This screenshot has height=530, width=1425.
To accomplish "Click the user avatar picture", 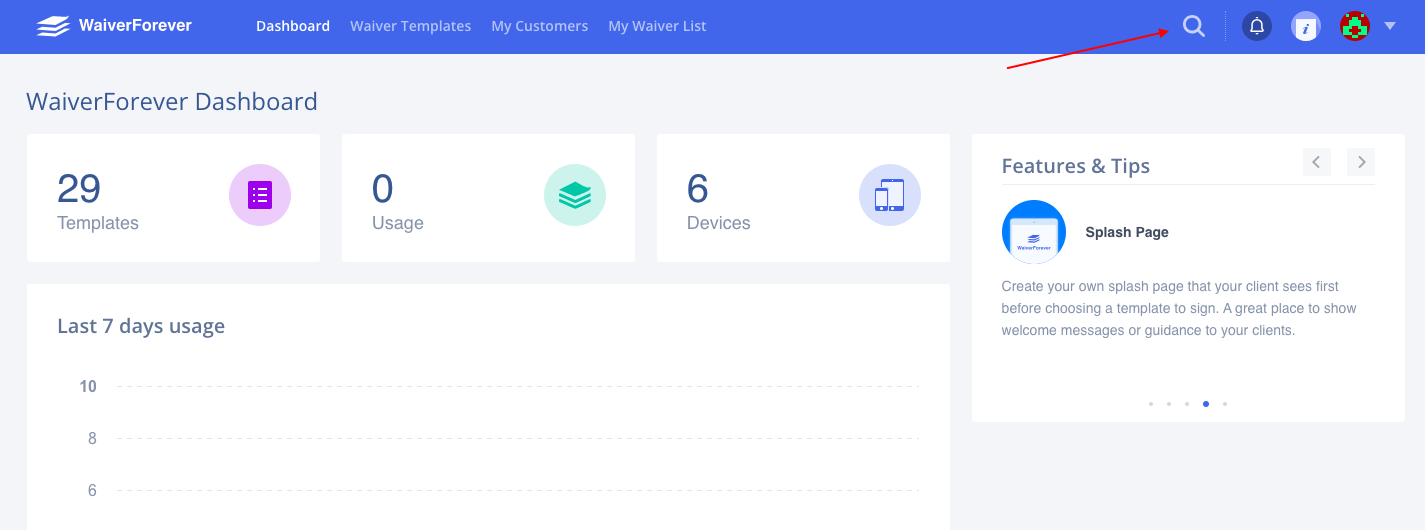I will (1355, 26).
